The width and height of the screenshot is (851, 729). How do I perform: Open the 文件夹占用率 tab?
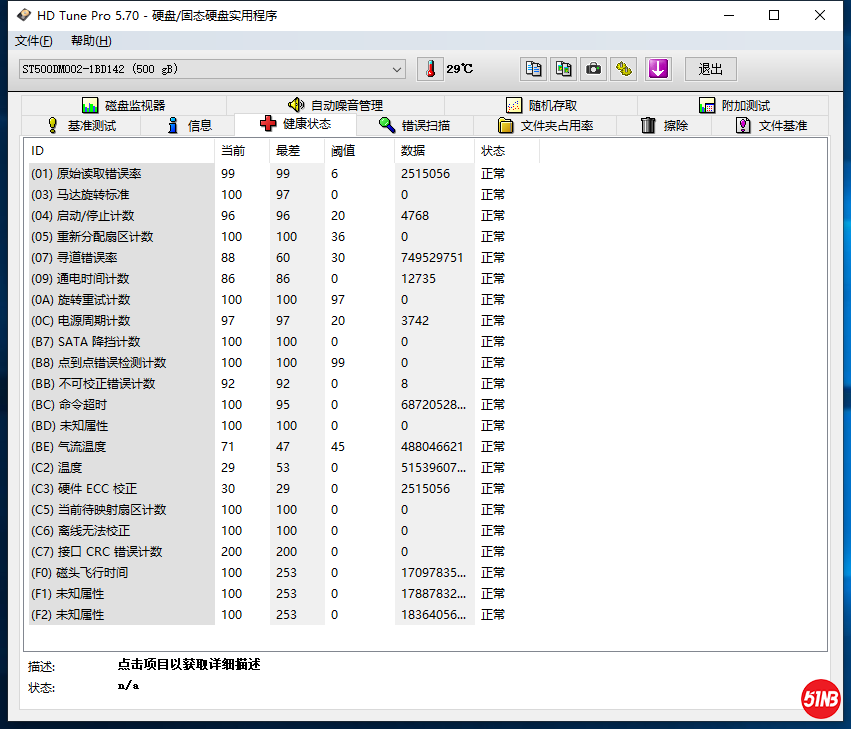point(545,125)
